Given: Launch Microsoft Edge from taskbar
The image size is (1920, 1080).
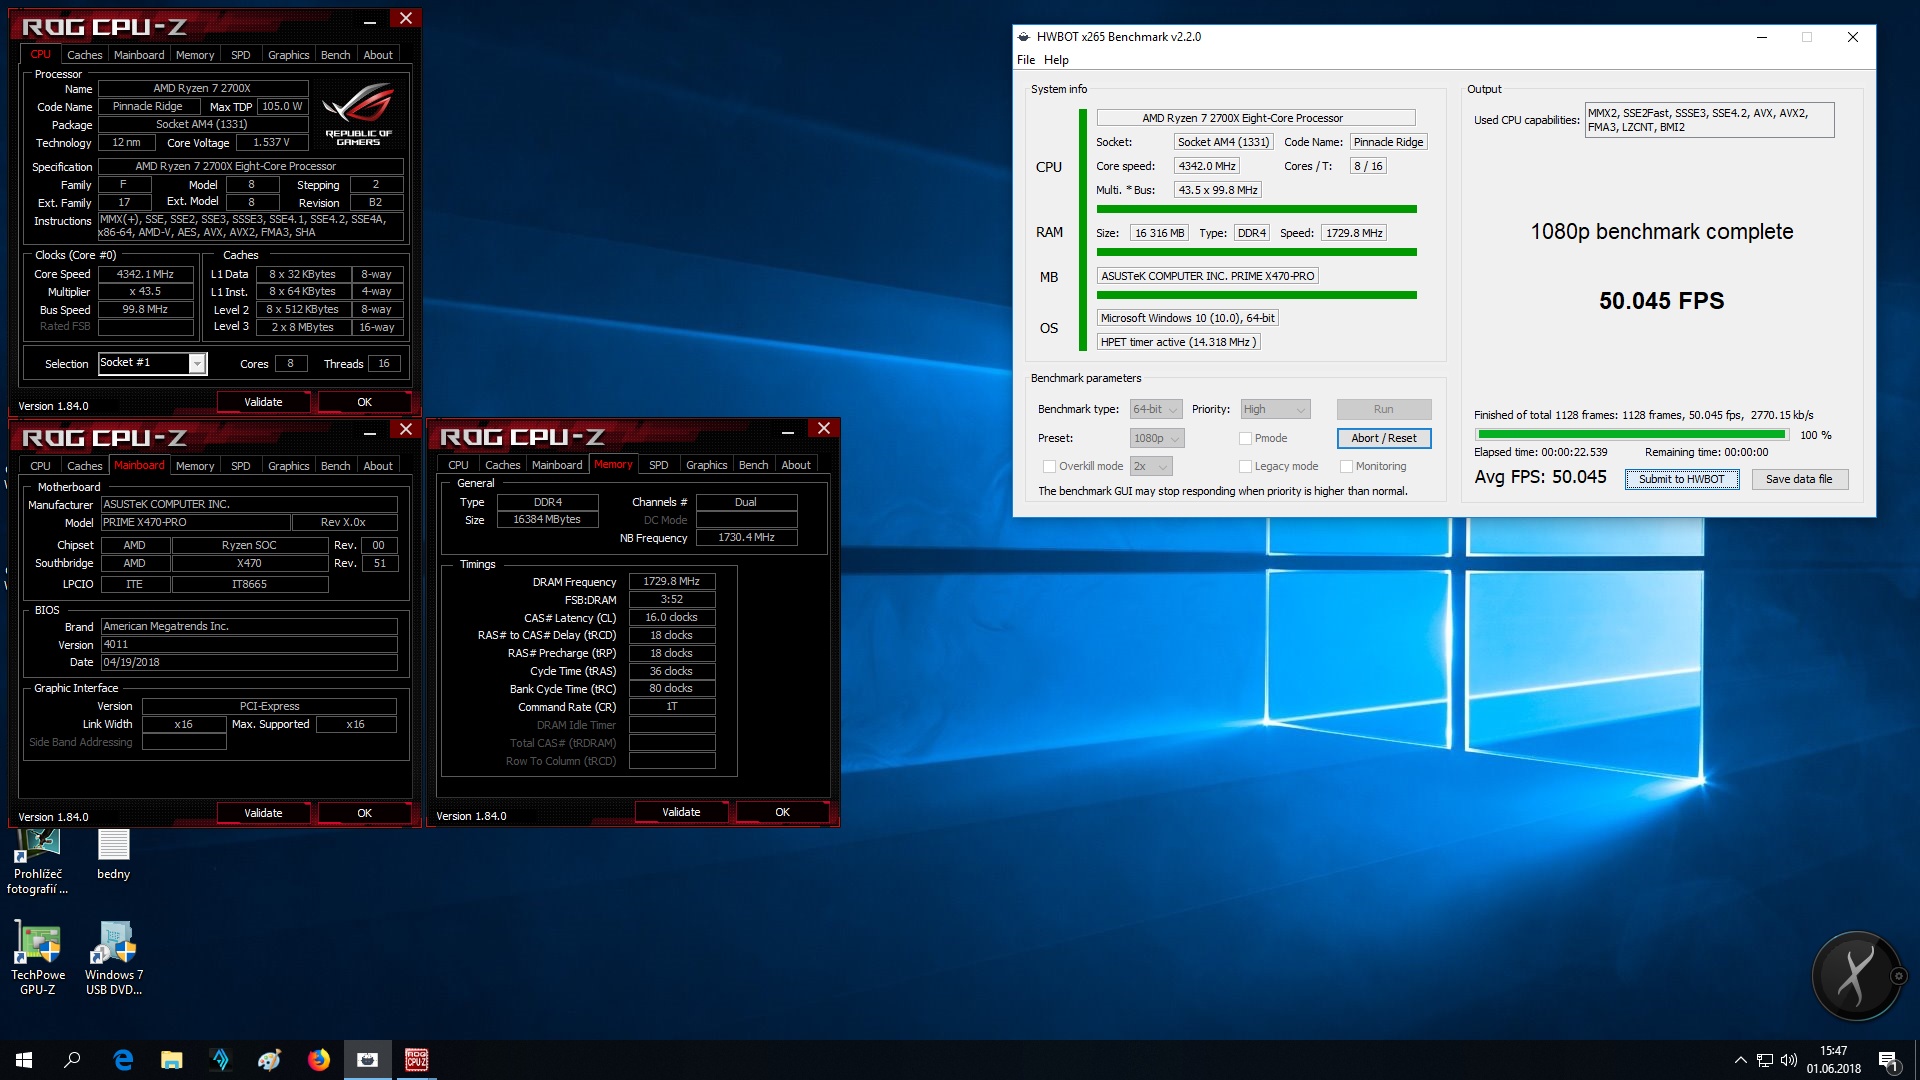Looking at the screenshot, I should [x=123, y=1060].
